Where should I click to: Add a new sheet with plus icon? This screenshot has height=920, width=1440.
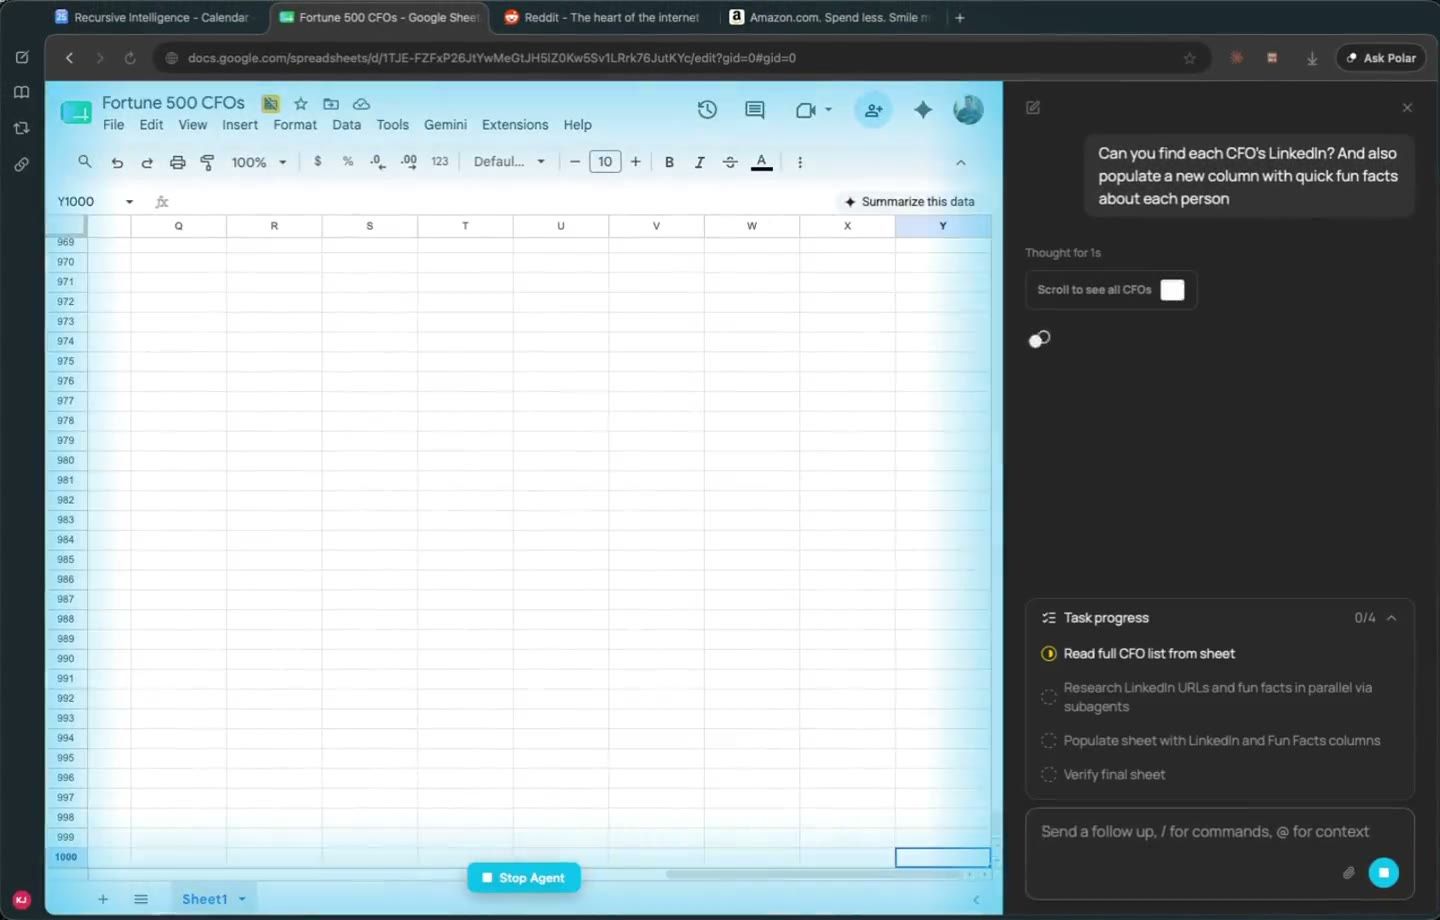[x=103, y=899]
